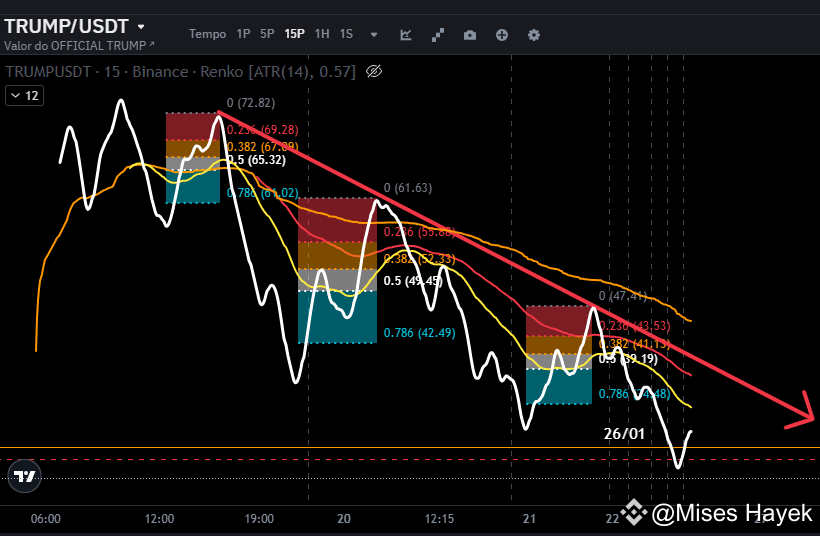Open the chart type icon
The width and height of the screenshot is (820, 536).
[x=406, y=35]
